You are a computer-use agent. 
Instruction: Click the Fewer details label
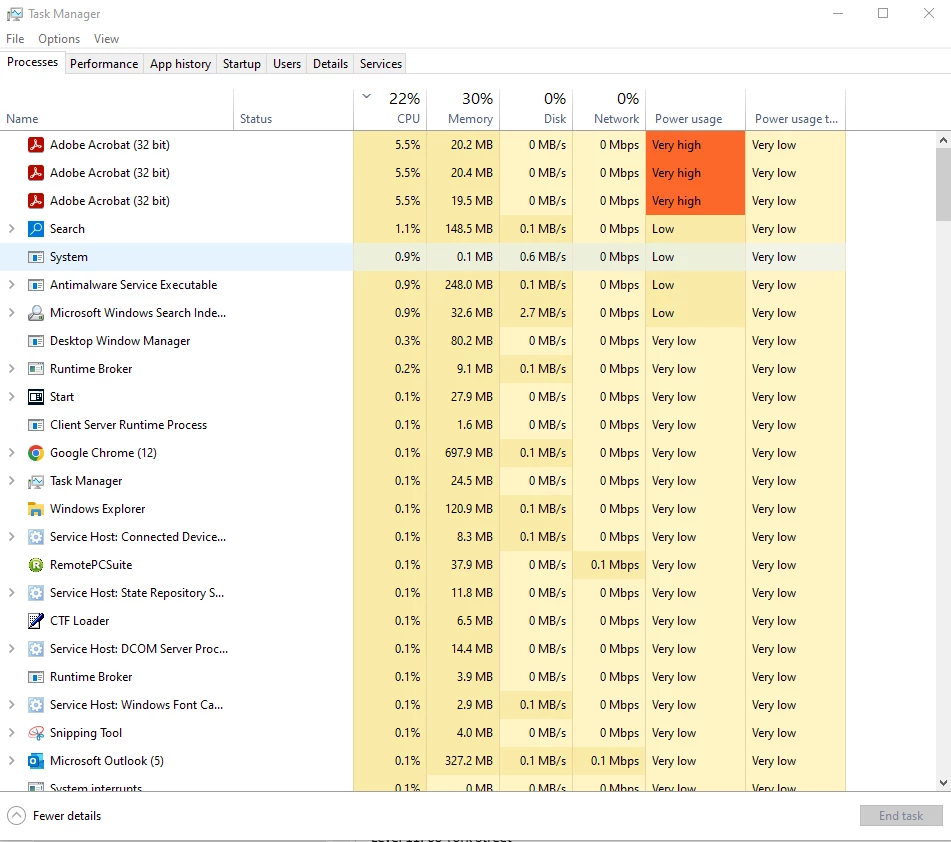[67, 816]
